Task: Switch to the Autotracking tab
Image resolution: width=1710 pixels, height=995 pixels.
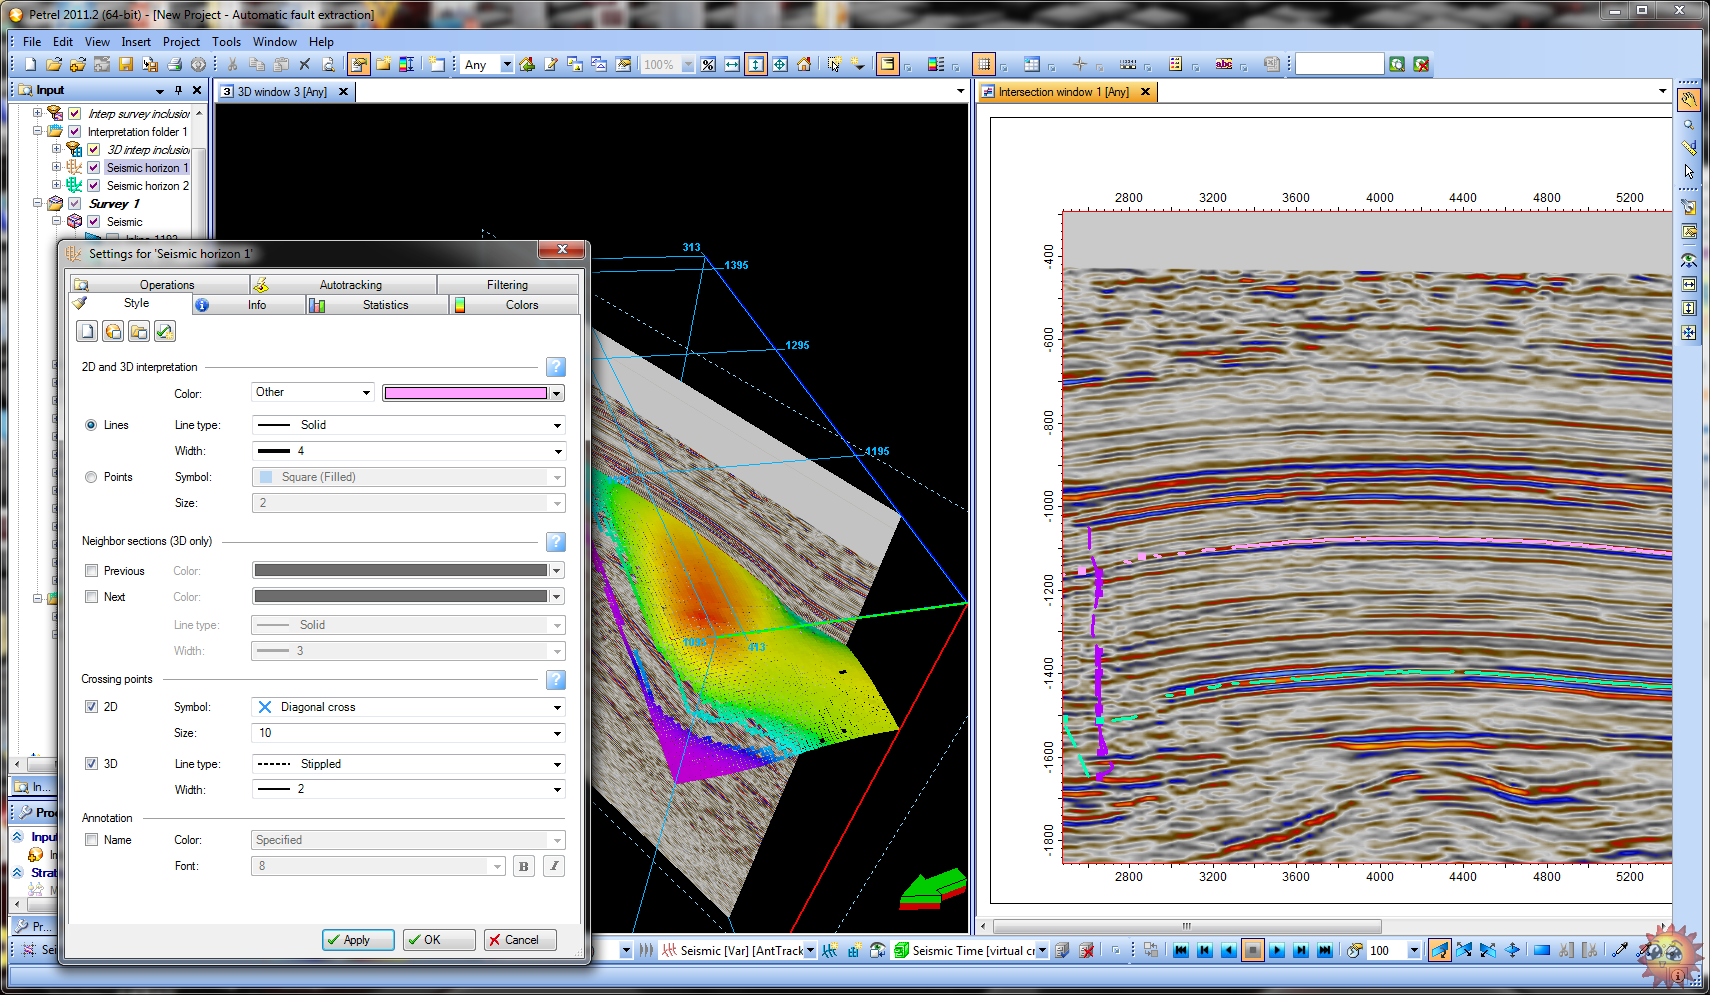Action: click(343, 285)
